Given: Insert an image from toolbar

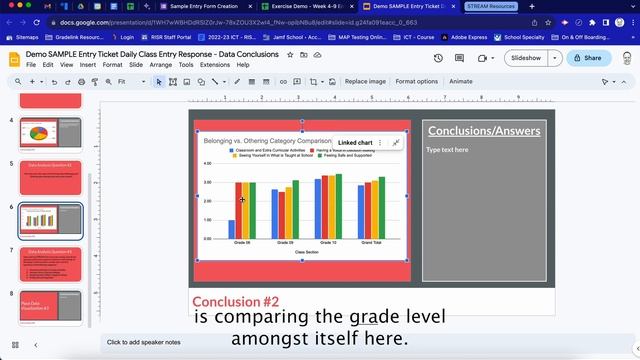Looking at the screenshot, I should (x=187, y=82).
